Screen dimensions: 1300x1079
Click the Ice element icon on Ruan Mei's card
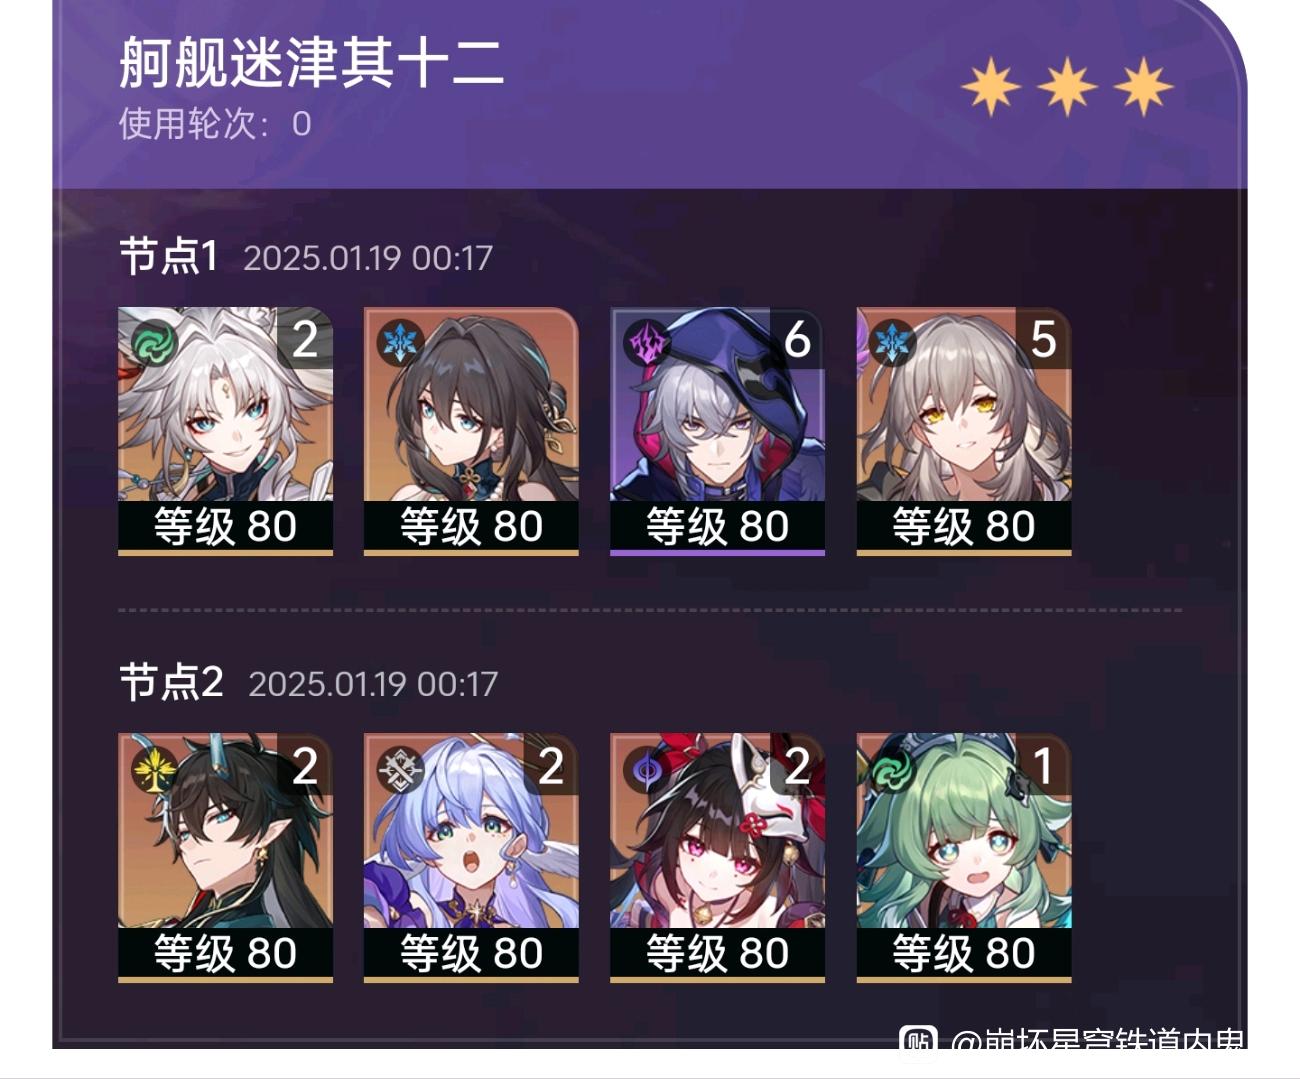400,343
